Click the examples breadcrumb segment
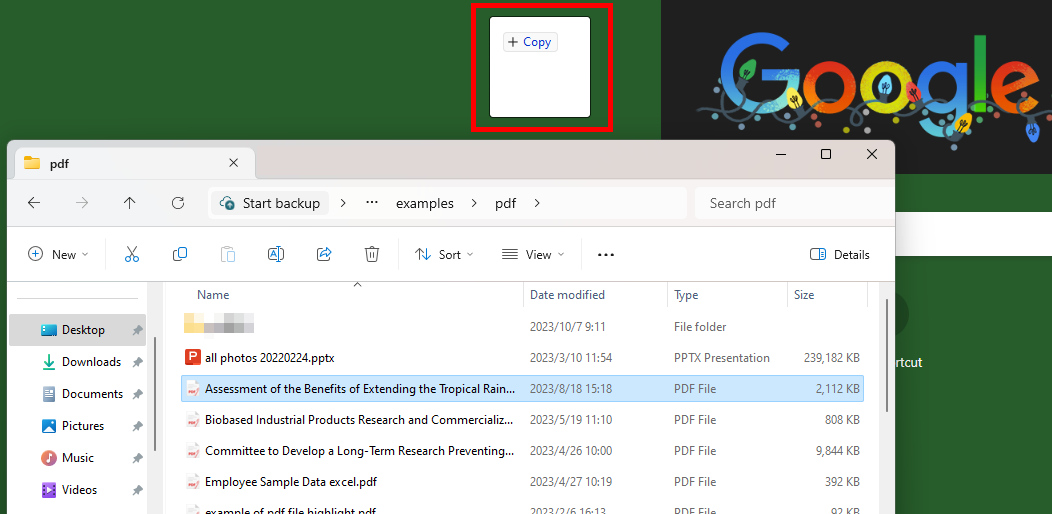The height and width of the screenshot is (514, 1052). 425,203
